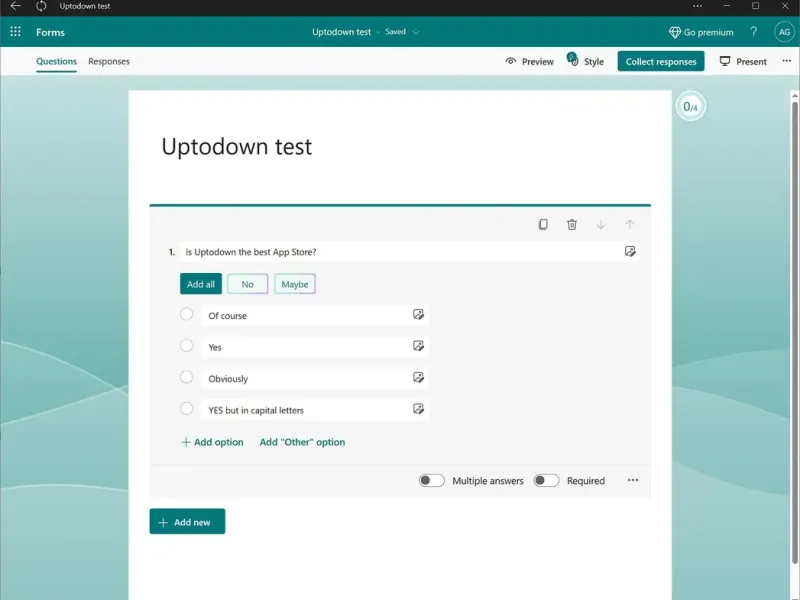The width and height of the screenshot is (800, 600).
Task: Select 'YES but in capital letters' radio
Action: (187, 409)
